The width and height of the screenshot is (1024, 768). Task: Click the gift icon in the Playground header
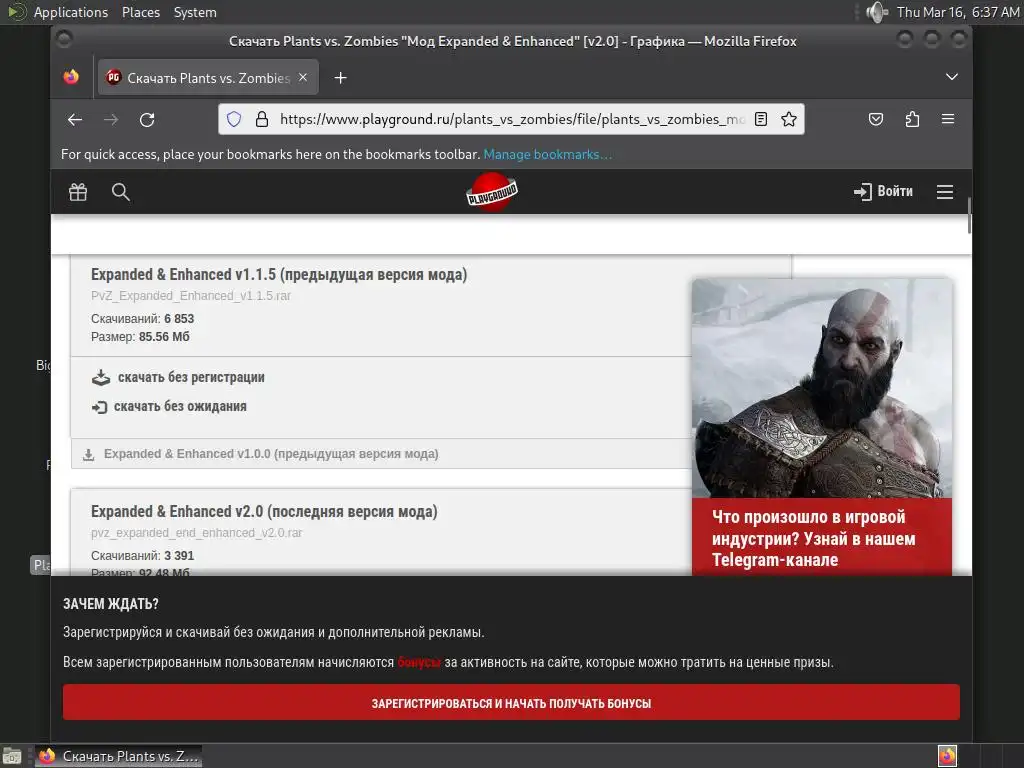pos(78,192)
